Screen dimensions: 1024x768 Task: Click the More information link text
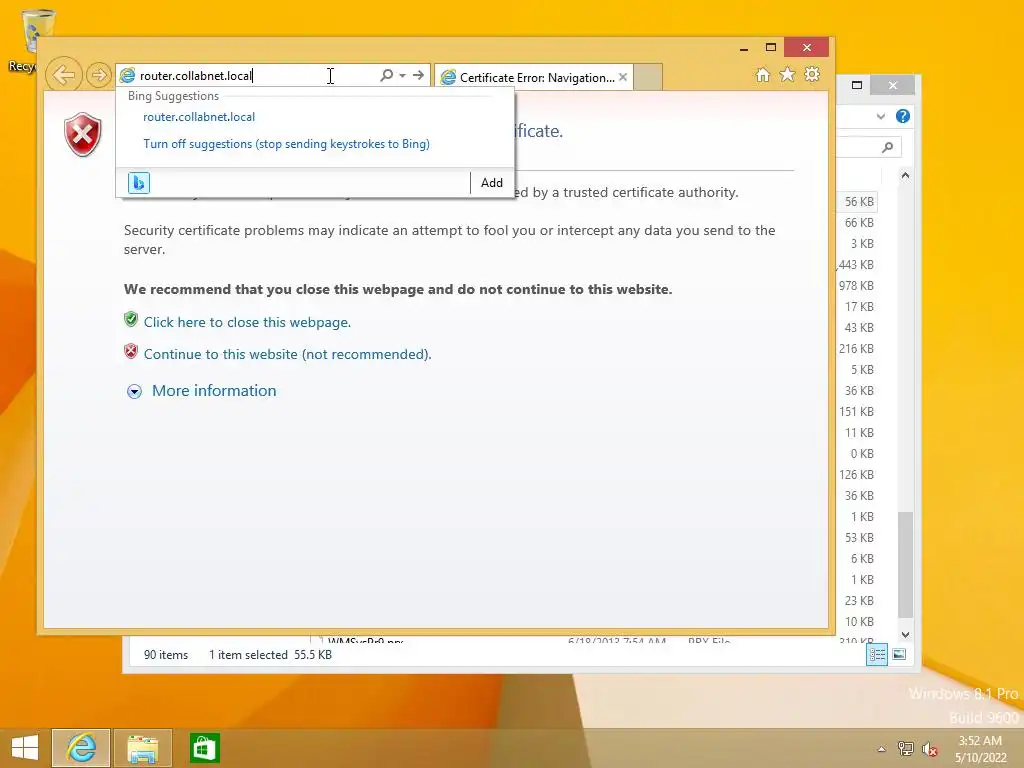point(214,391)
